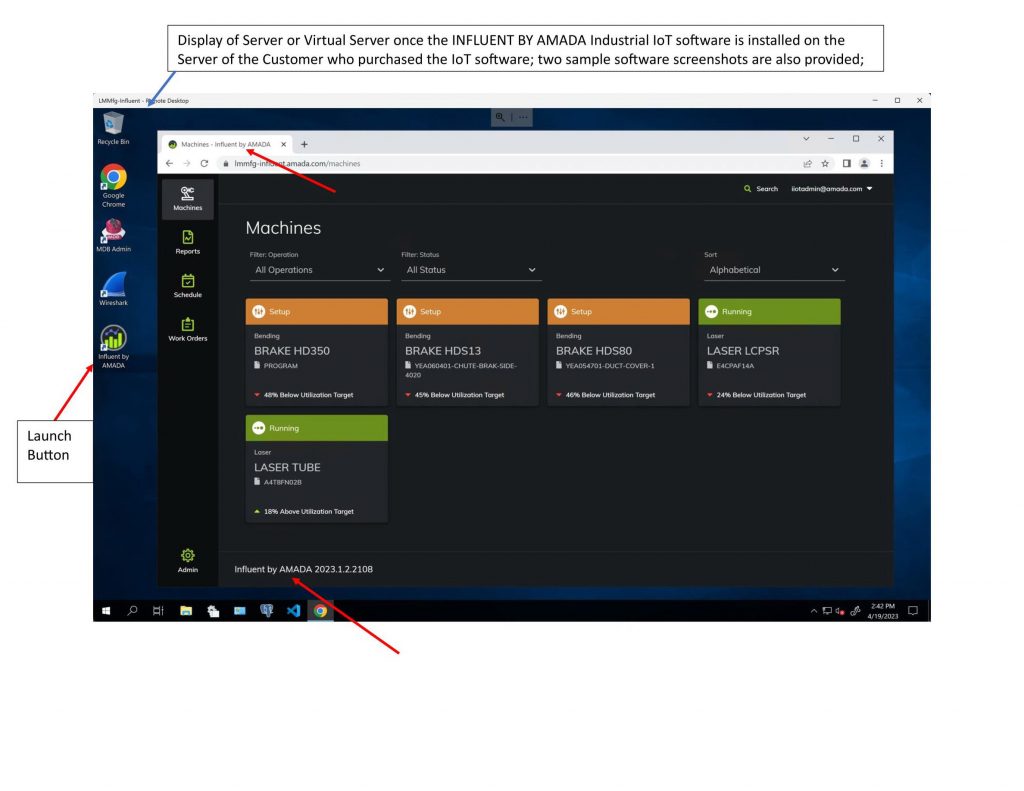Open the iiotadmin@amada.com account menu
The image size is (1024, 791).
click(x=831, y=189)
